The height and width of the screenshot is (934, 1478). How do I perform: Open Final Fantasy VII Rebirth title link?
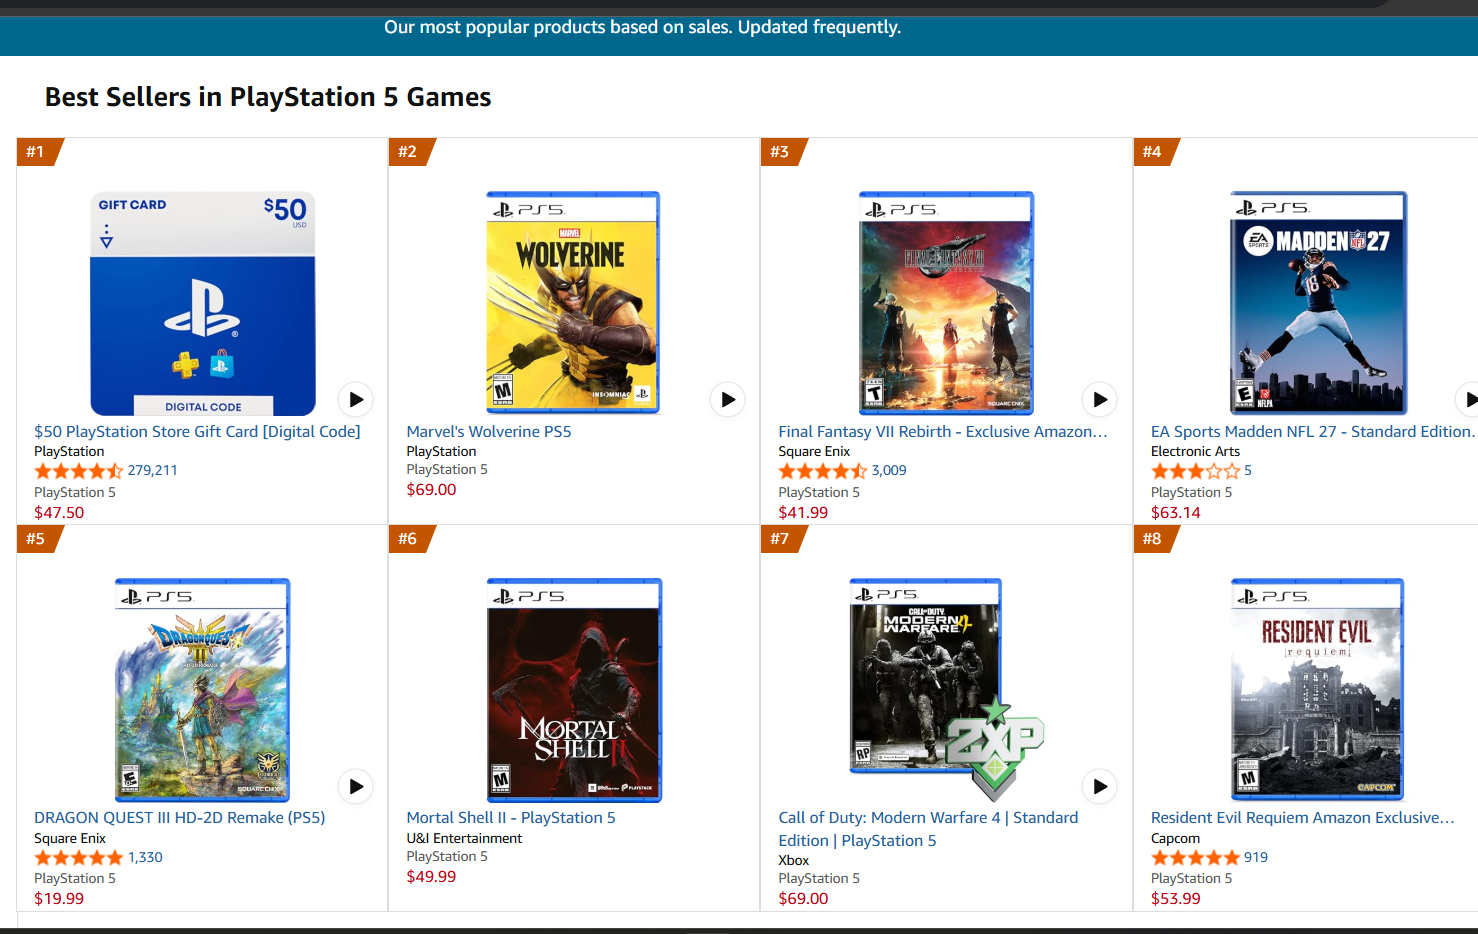coord(943,432)
